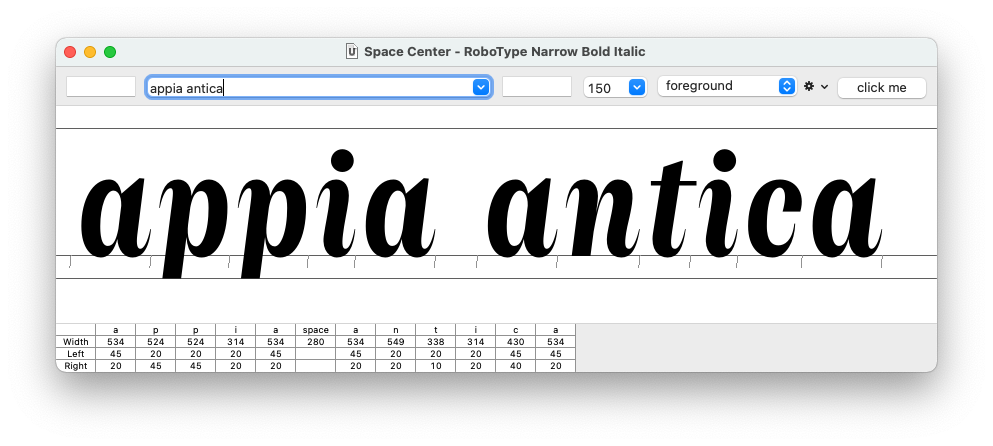The image size is (993, 446).
Task: Expand the text string history dropdown arrow
Action: [481, 88]
